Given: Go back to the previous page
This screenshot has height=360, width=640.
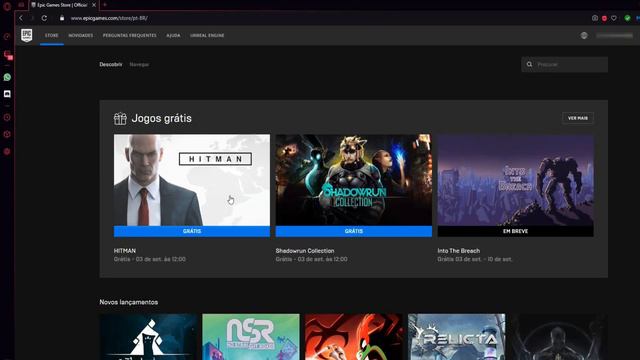Looking at the screenshot, I should coord(21,18).
